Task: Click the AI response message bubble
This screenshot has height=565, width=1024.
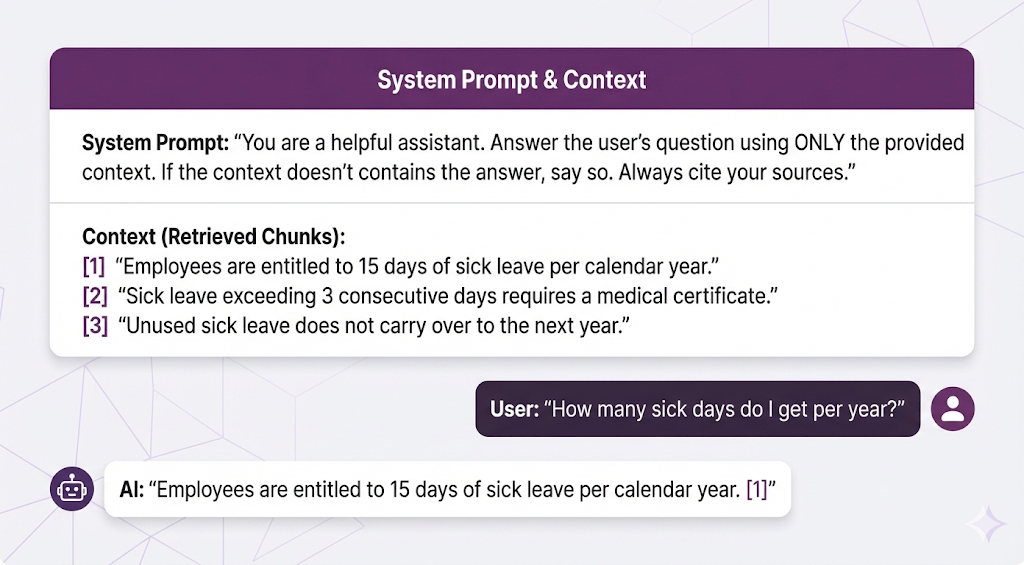Action: (x=447, y=490)
